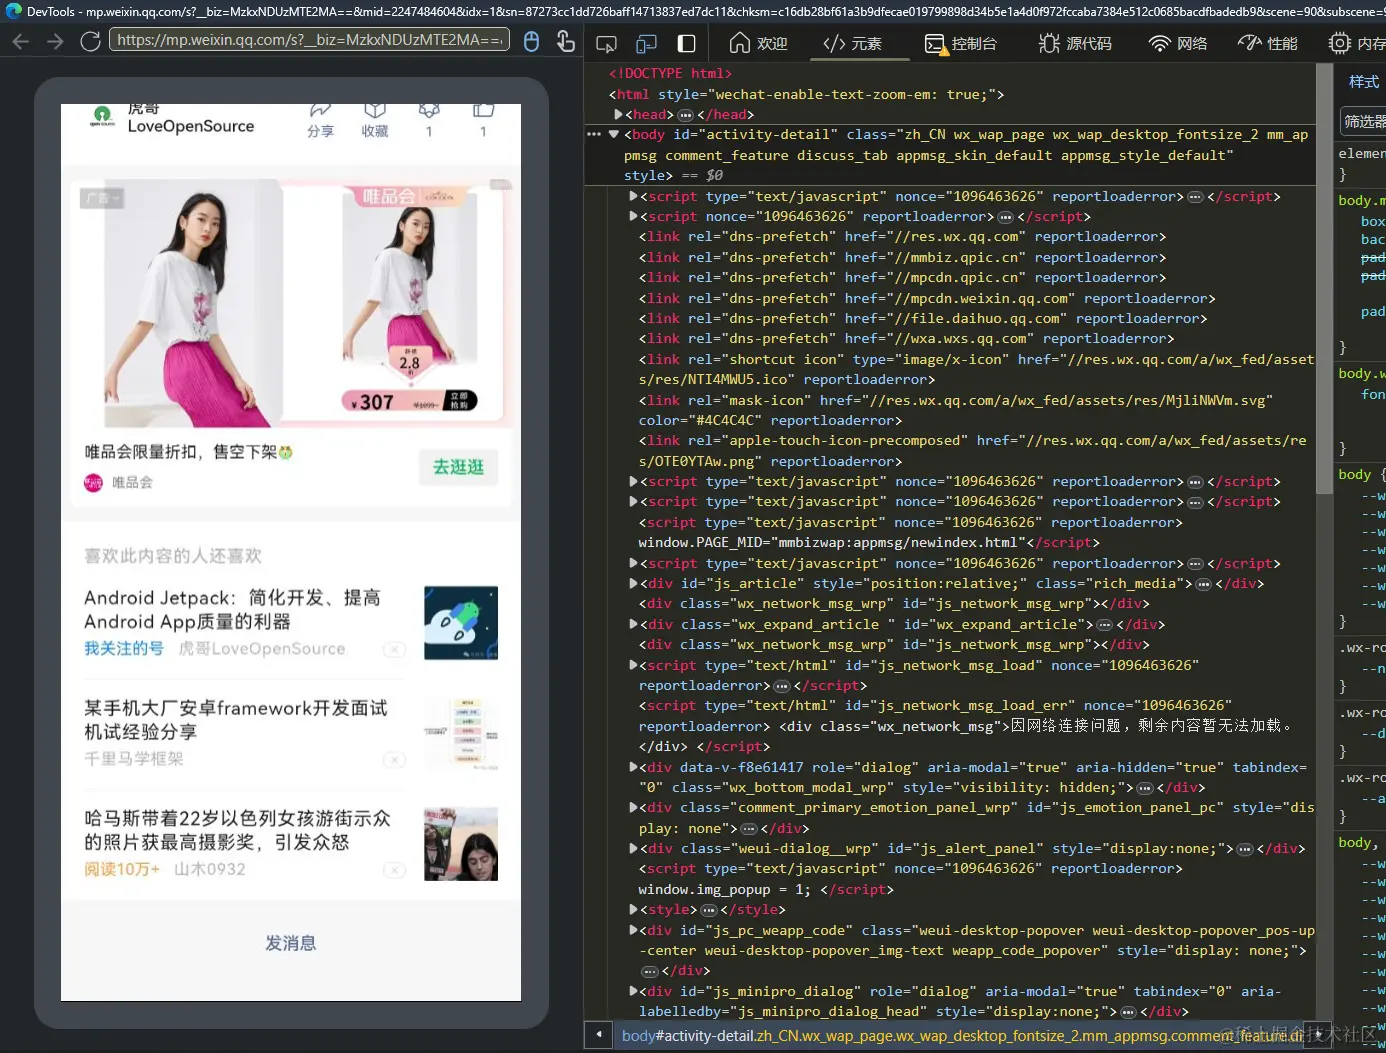Open the LoveOpenSource account name
This screenshot has height=1053, width=1386.
191,126
